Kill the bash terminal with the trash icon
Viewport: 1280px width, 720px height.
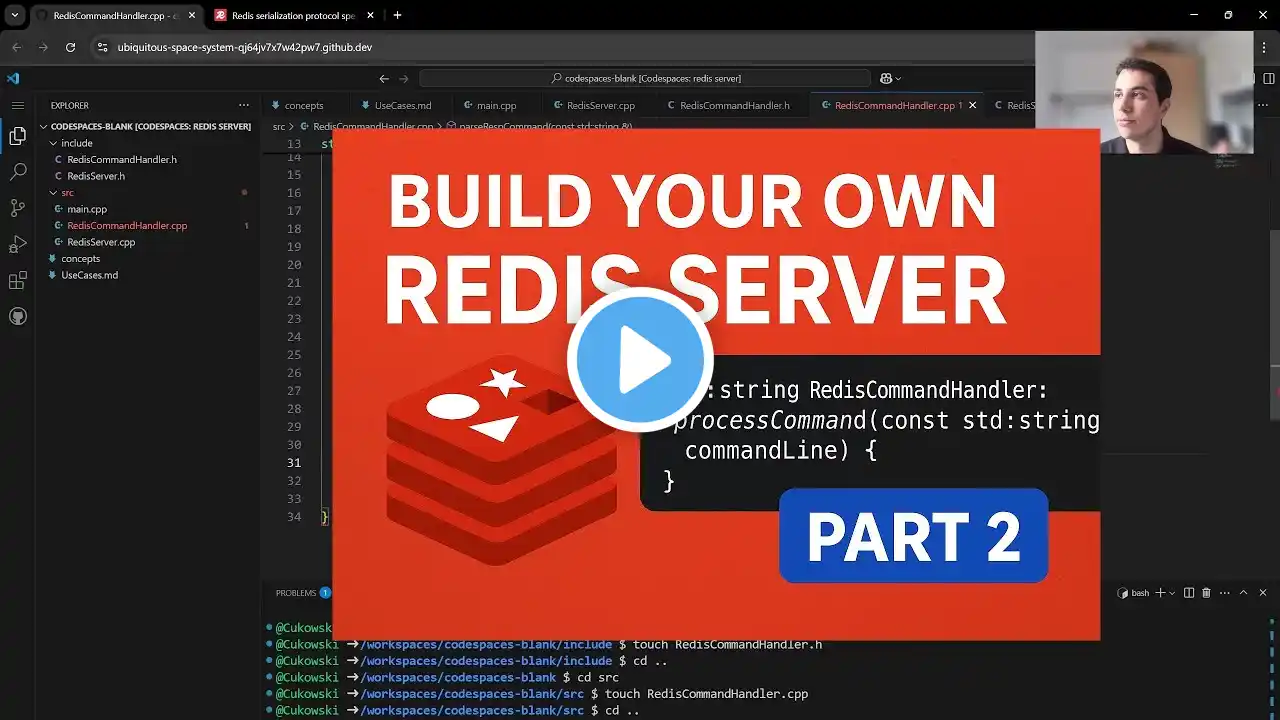pos(1206,593)
